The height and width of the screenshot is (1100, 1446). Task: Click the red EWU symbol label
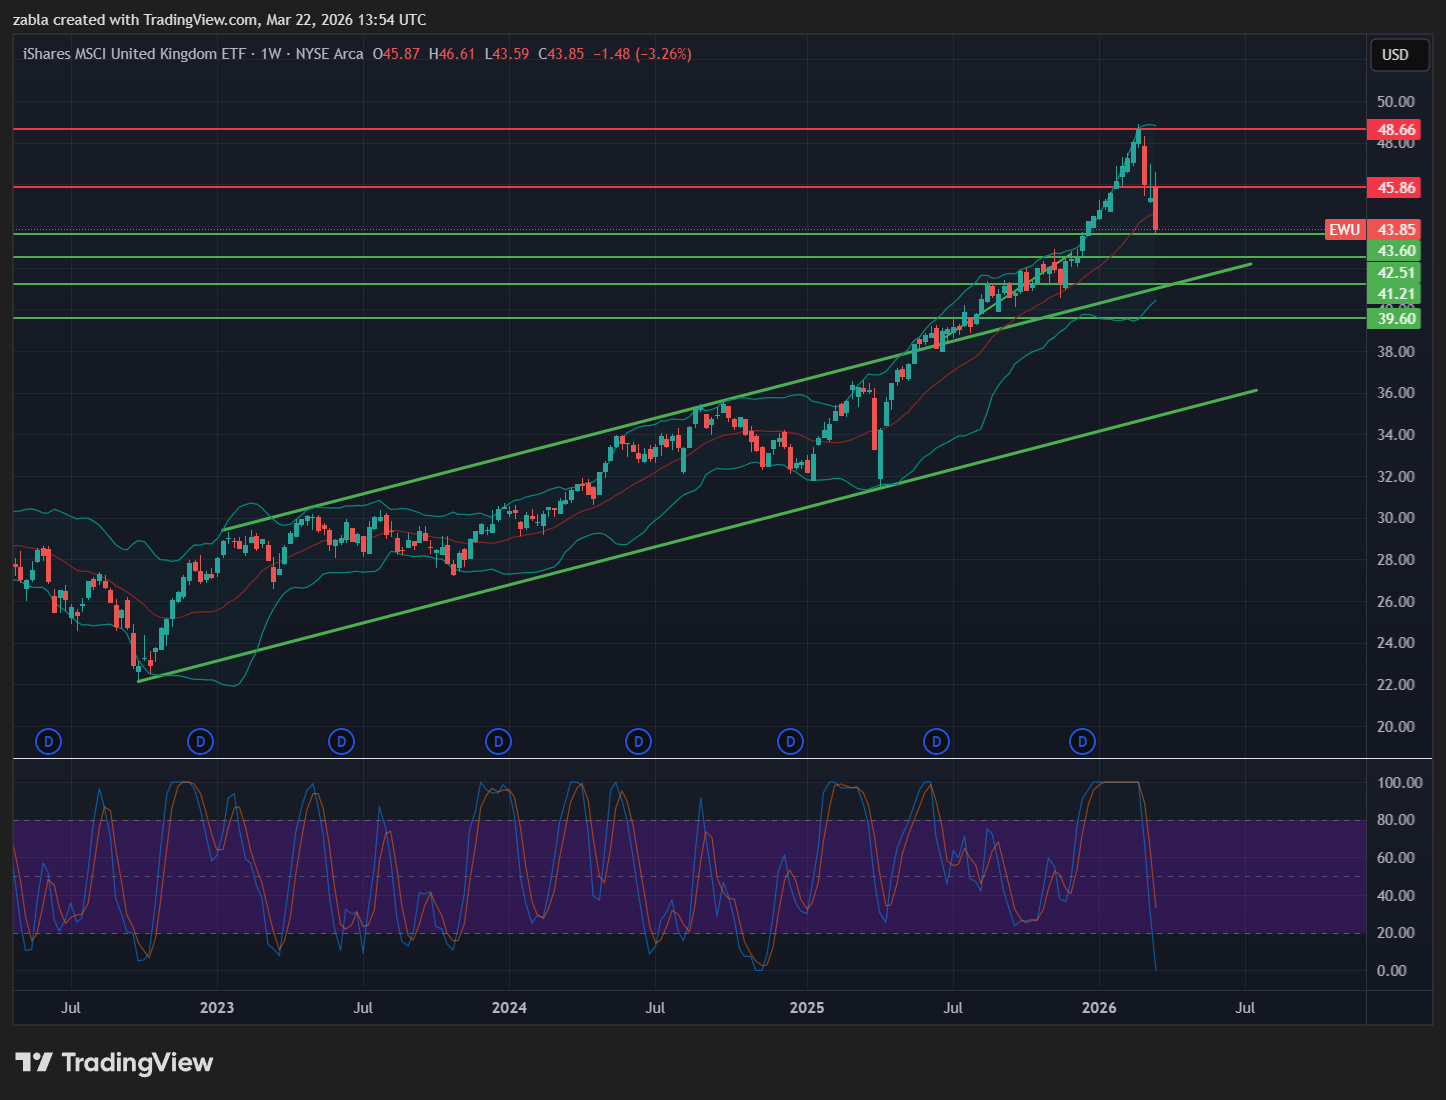tap(1344, 230)
